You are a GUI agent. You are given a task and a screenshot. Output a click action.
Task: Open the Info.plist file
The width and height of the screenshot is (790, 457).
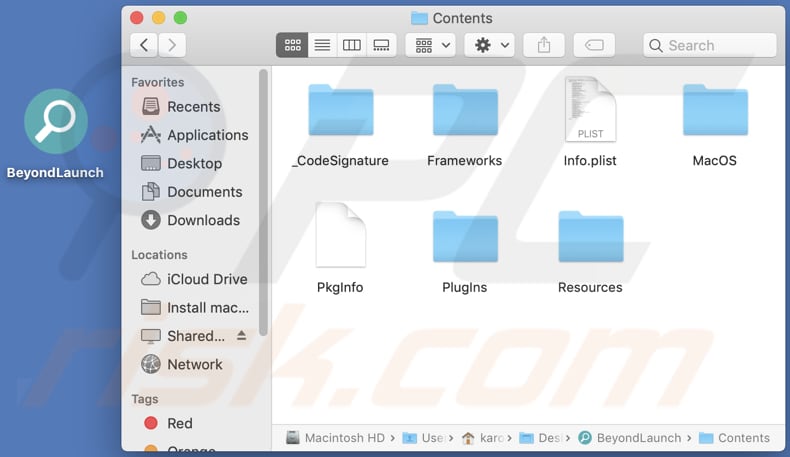click(x=590, y=110)
